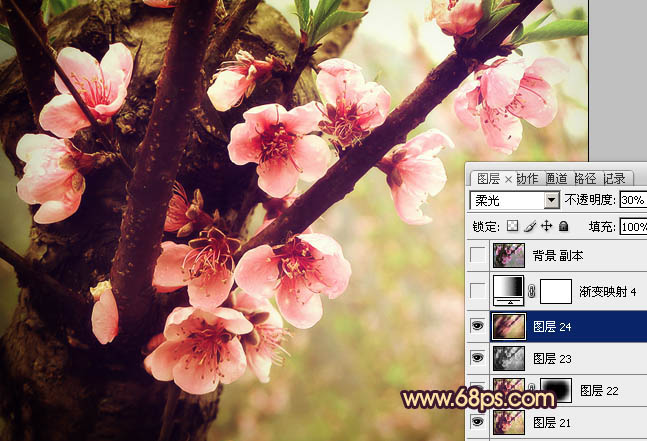Click the 背景 副本 layer thumbnail
The width and height of the screenshot is (647, 441).
[509, 257]
